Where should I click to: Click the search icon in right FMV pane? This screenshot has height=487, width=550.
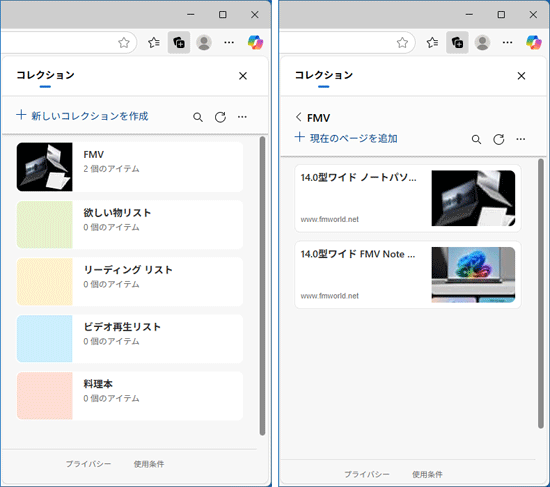click(476, 140)
